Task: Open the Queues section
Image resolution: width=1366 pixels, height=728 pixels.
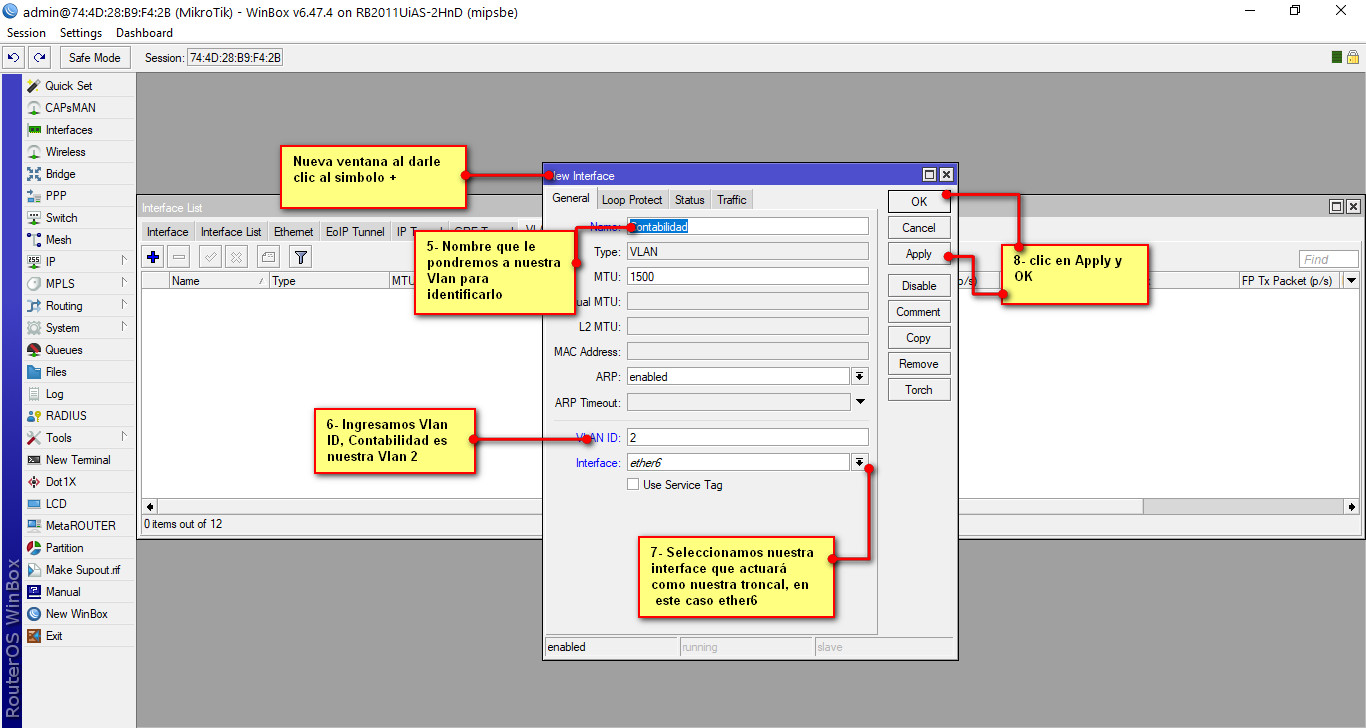Action: click(63, 350)
